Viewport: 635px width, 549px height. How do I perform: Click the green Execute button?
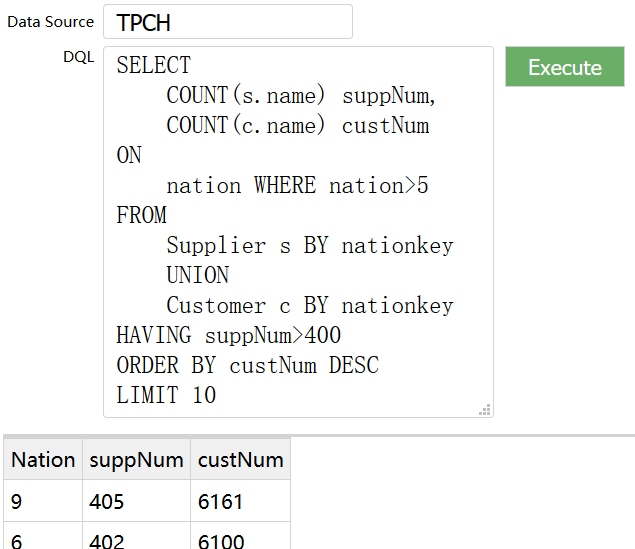coord(564,67)
